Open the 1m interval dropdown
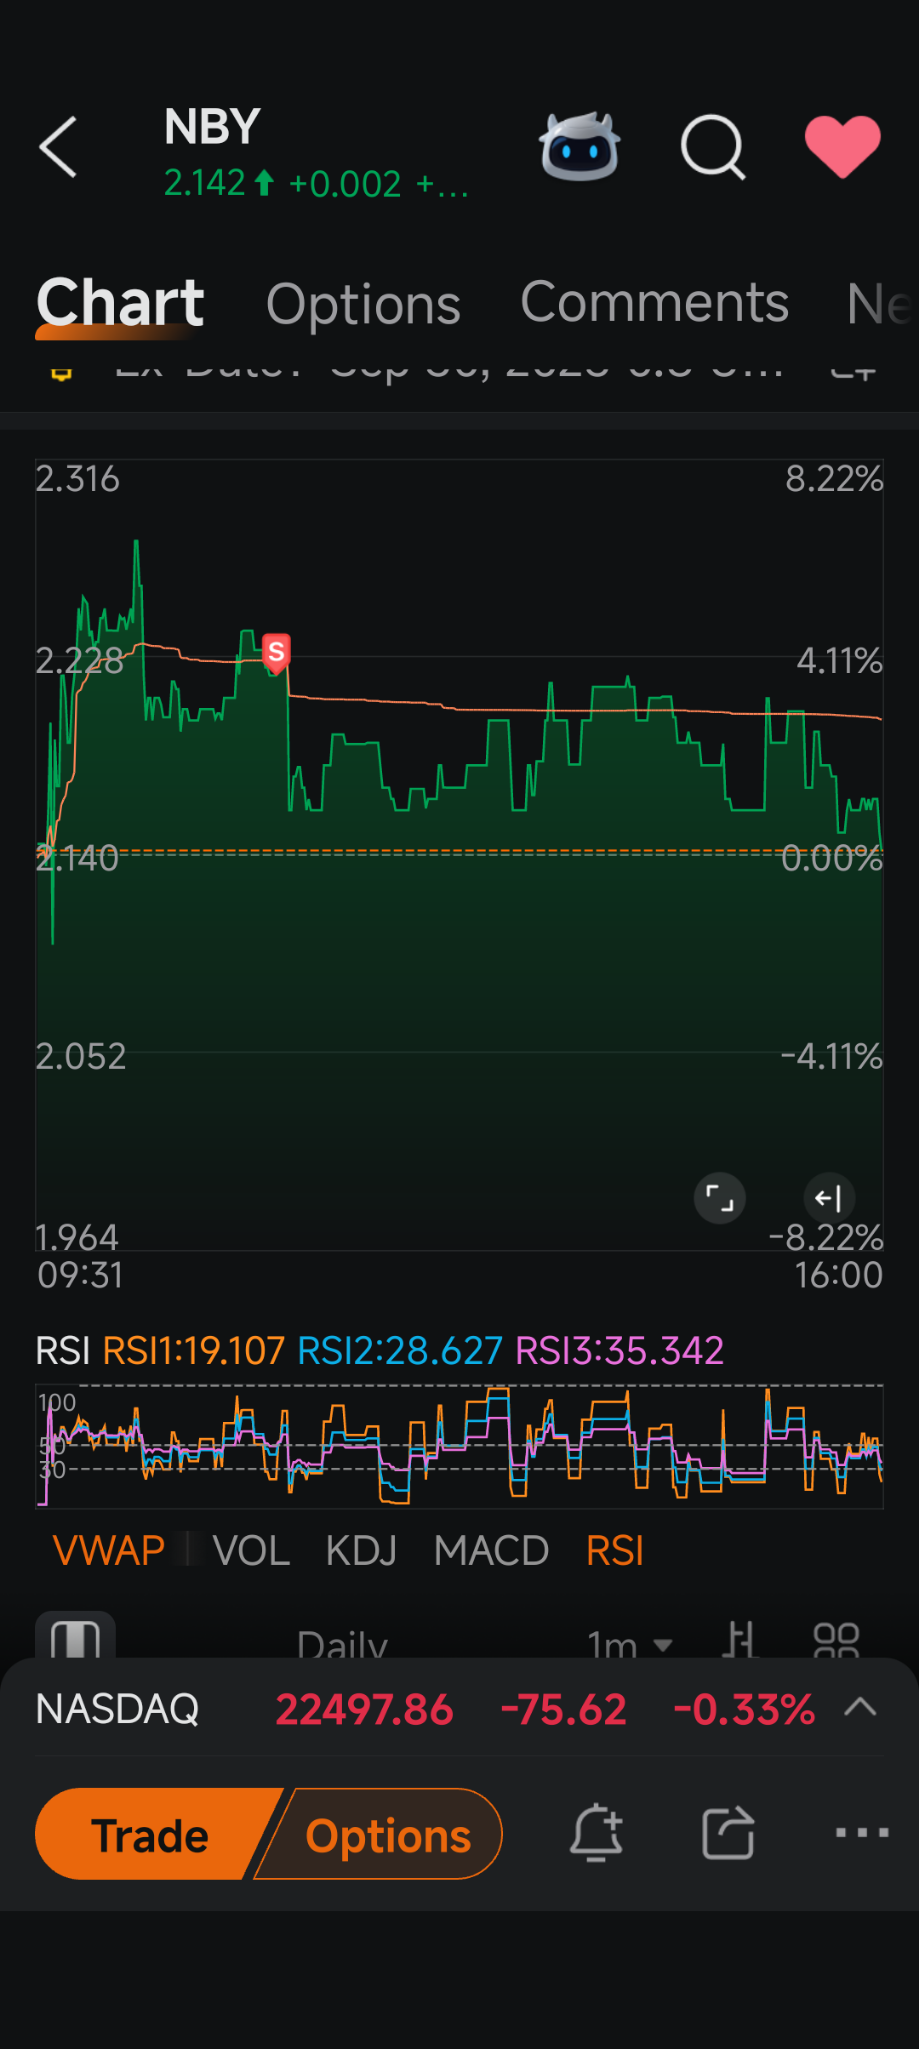 (629, 1643)
